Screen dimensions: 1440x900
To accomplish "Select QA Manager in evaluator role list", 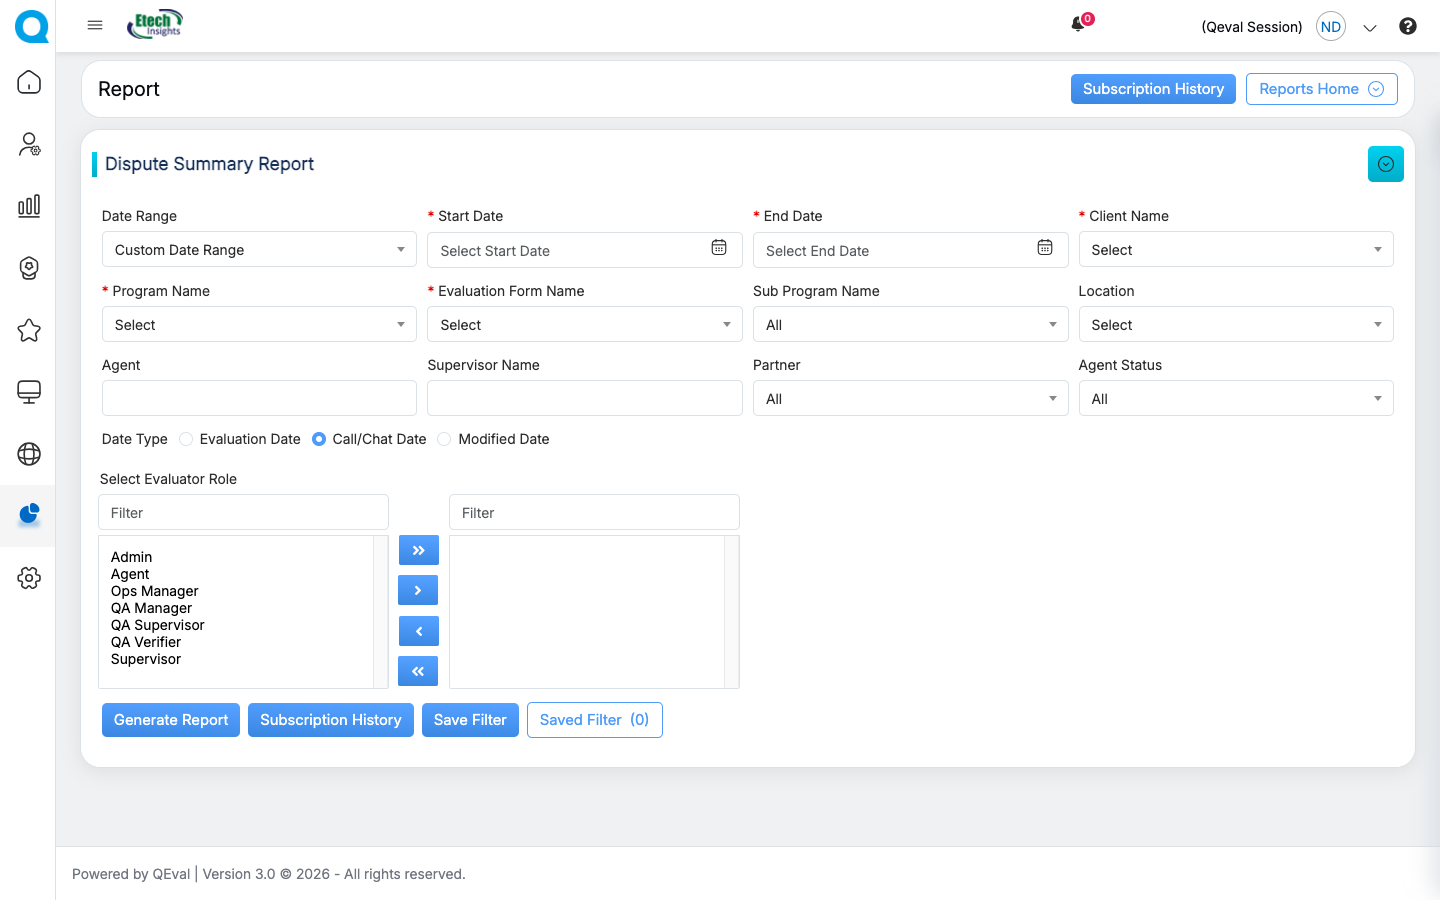I will pos(151,608).
